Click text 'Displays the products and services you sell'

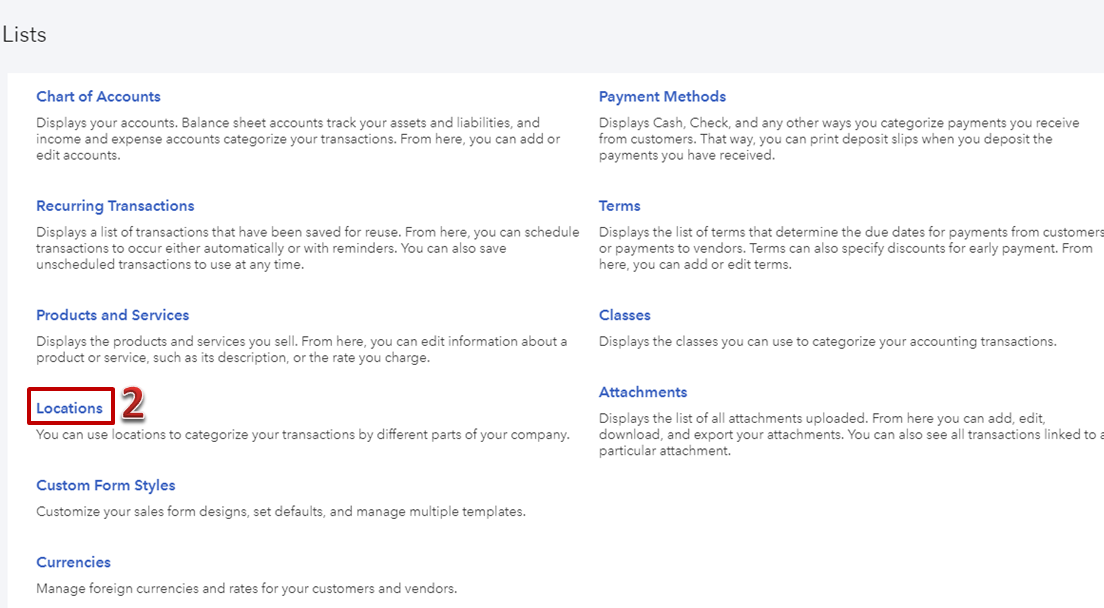[x=167, y=341]
